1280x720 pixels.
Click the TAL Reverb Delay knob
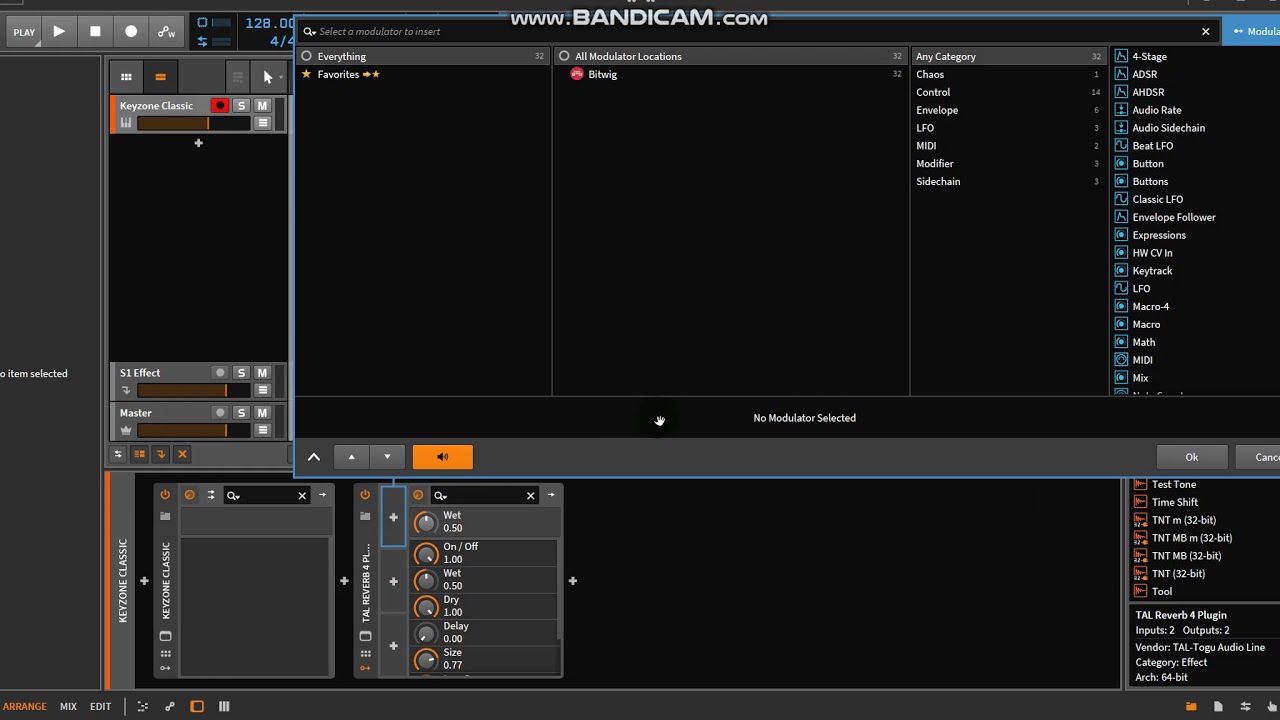pyautogui.click(x=426, y=633)
